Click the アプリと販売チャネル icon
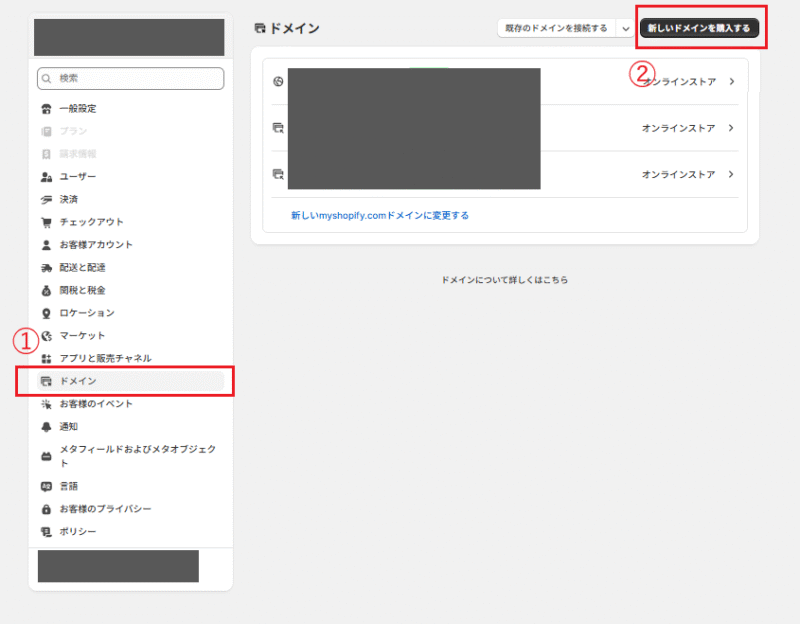The width and height of the screenshot is (800, 624). coord(44,358)
